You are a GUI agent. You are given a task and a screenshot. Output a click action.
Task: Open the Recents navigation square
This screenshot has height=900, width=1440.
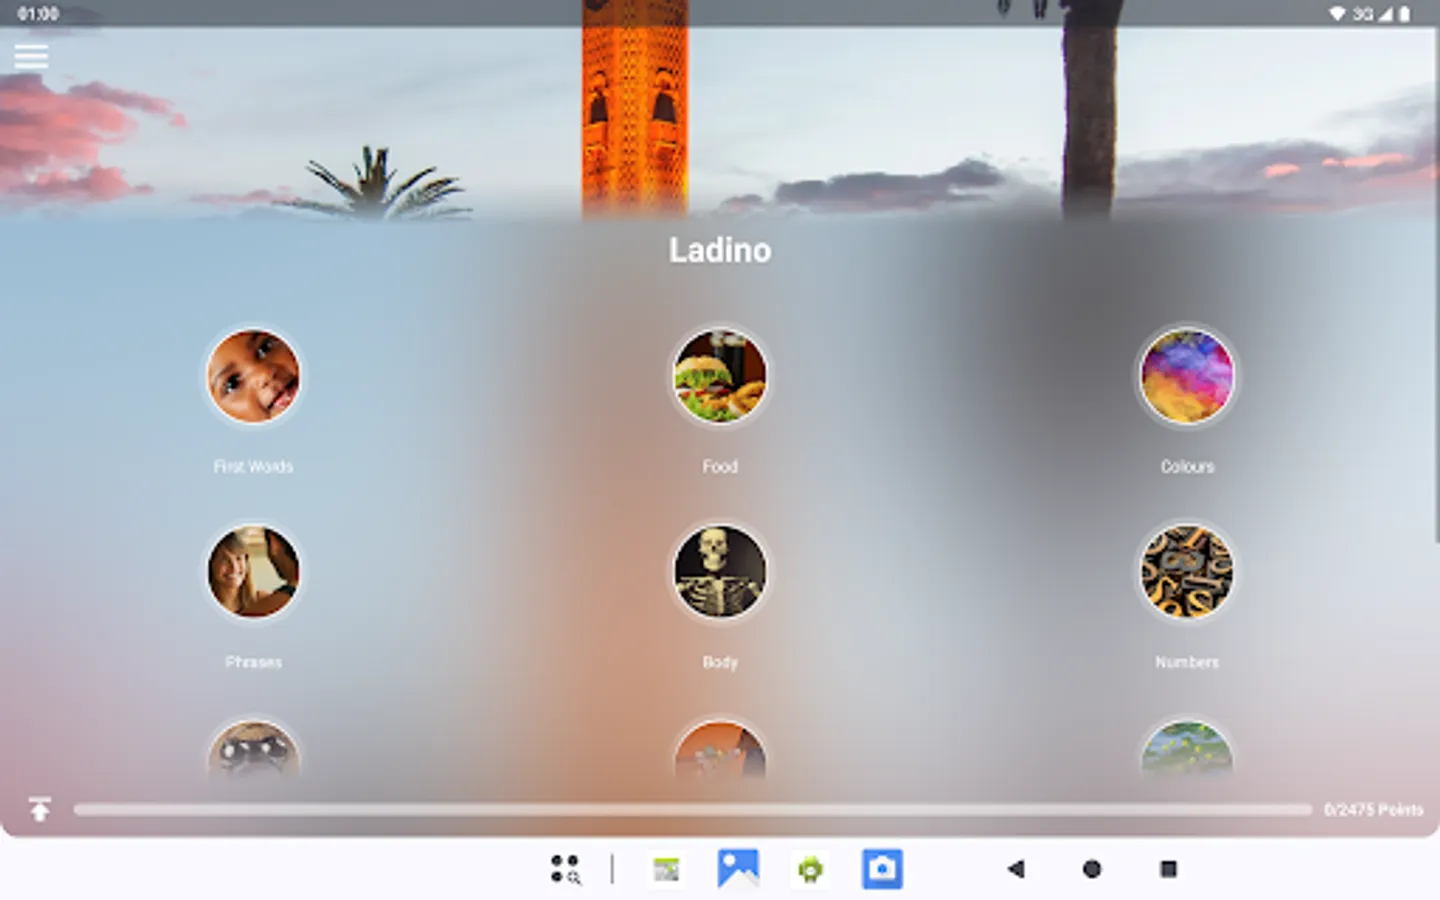pyautogui.click(x=1166, y=869)
